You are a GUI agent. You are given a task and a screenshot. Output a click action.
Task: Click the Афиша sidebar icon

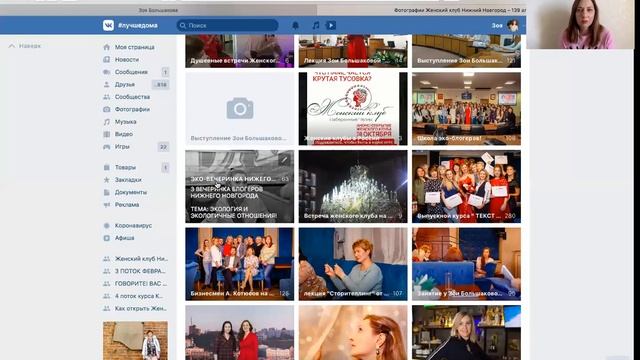(x=107, y=238)
